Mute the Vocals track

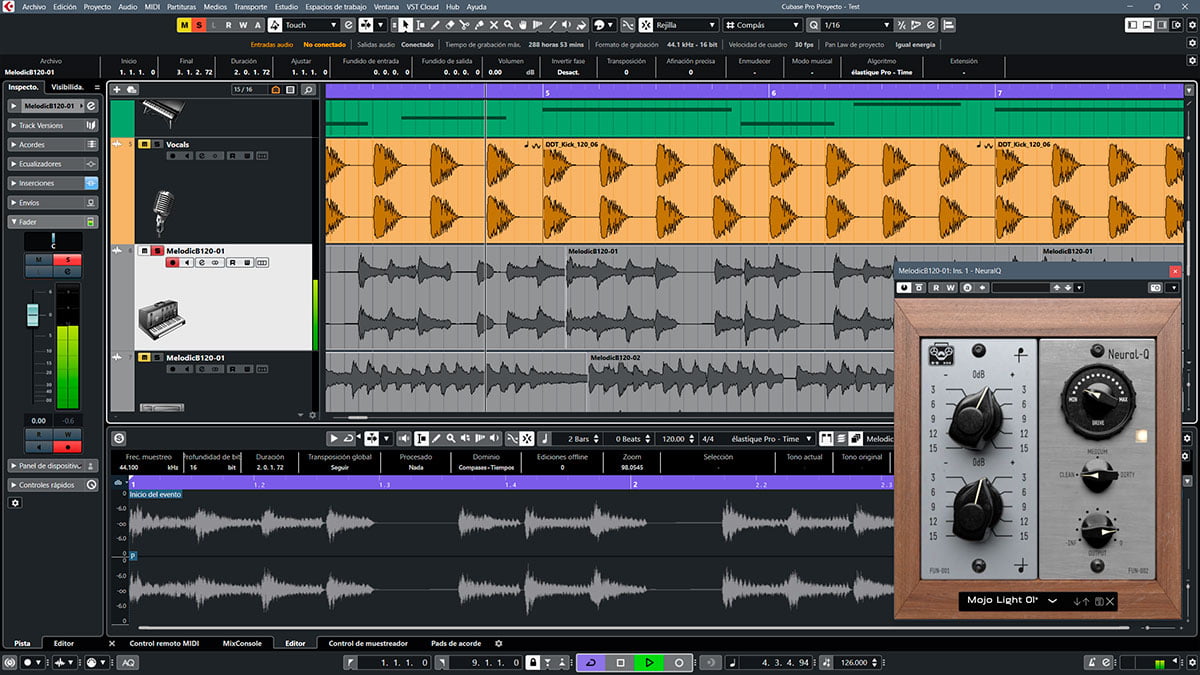point(144,144)
